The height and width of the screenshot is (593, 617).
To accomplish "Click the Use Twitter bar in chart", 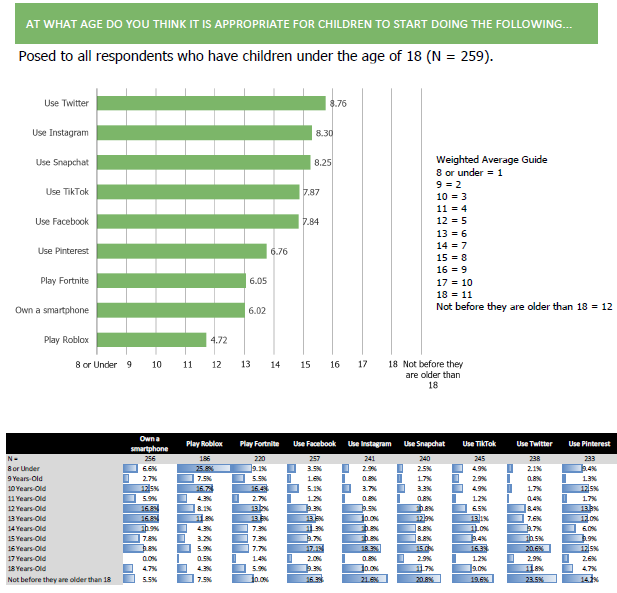I will (211, 103).
